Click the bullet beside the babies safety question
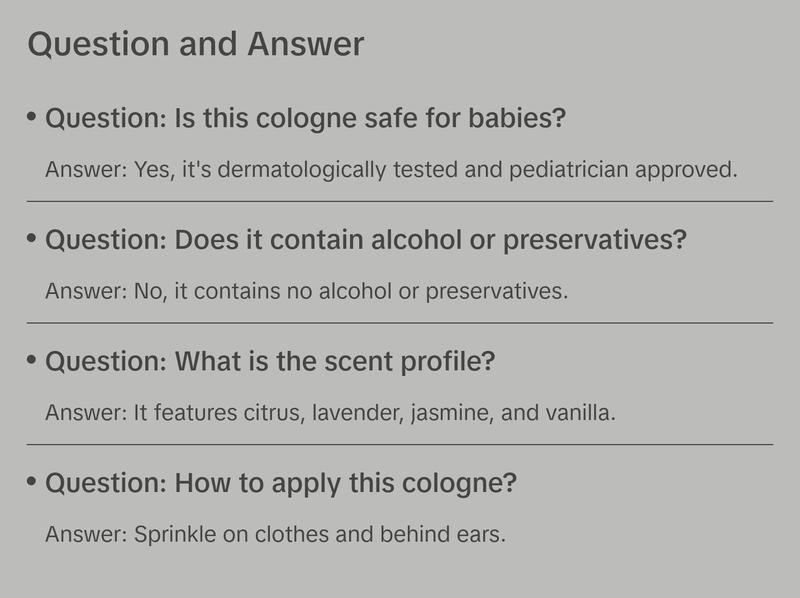Screen dimensions: 800x598 [x=32, y=118]
